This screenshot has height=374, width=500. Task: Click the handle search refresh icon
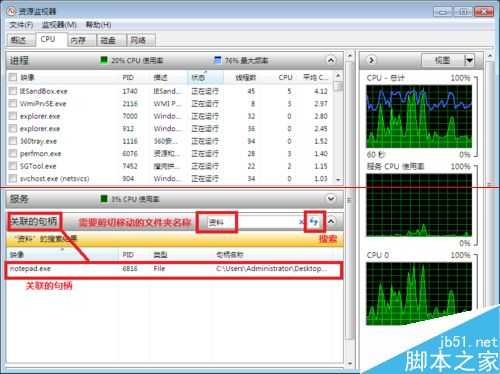pyautogui.click(x=314, y=221)
